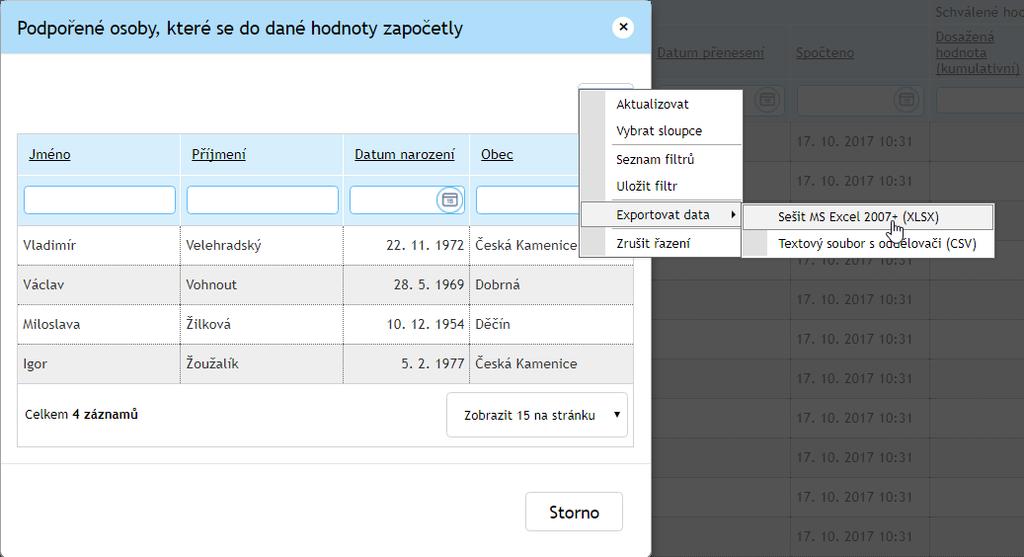Viewport: 1024px width, 557px height.
Task: Select the Vohnout surname cell
Action: [261, 285]
